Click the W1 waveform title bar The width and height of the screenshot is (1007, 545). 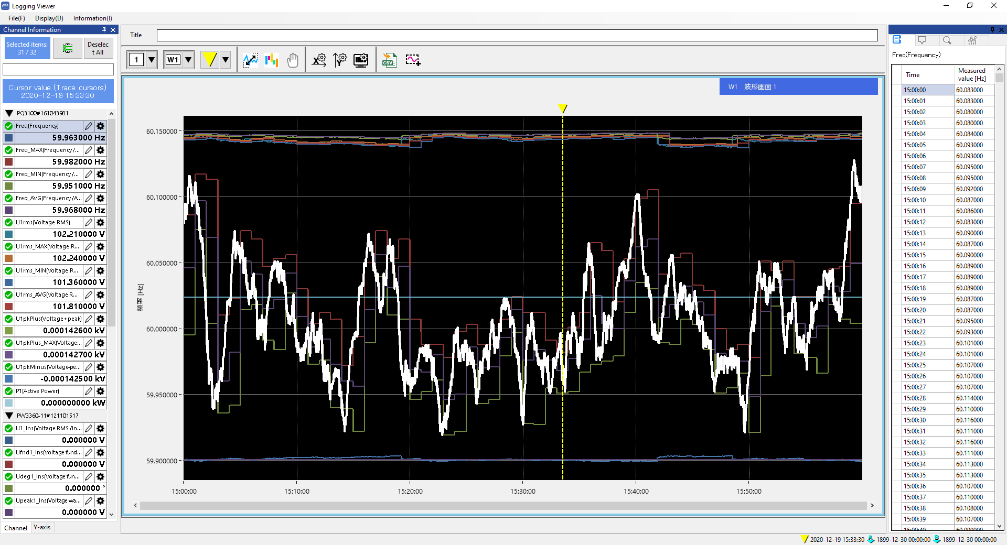click(x=798, y=87)
